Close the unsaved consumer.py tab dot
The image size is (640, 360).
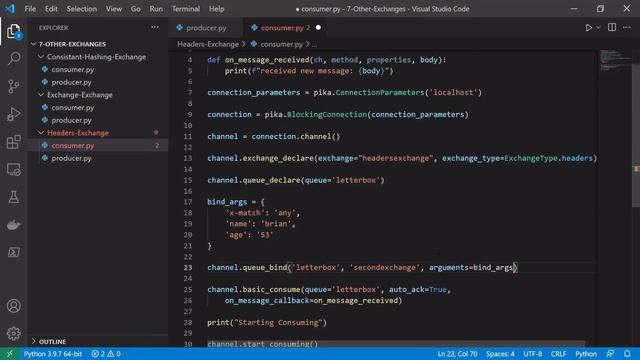point(318,28)
